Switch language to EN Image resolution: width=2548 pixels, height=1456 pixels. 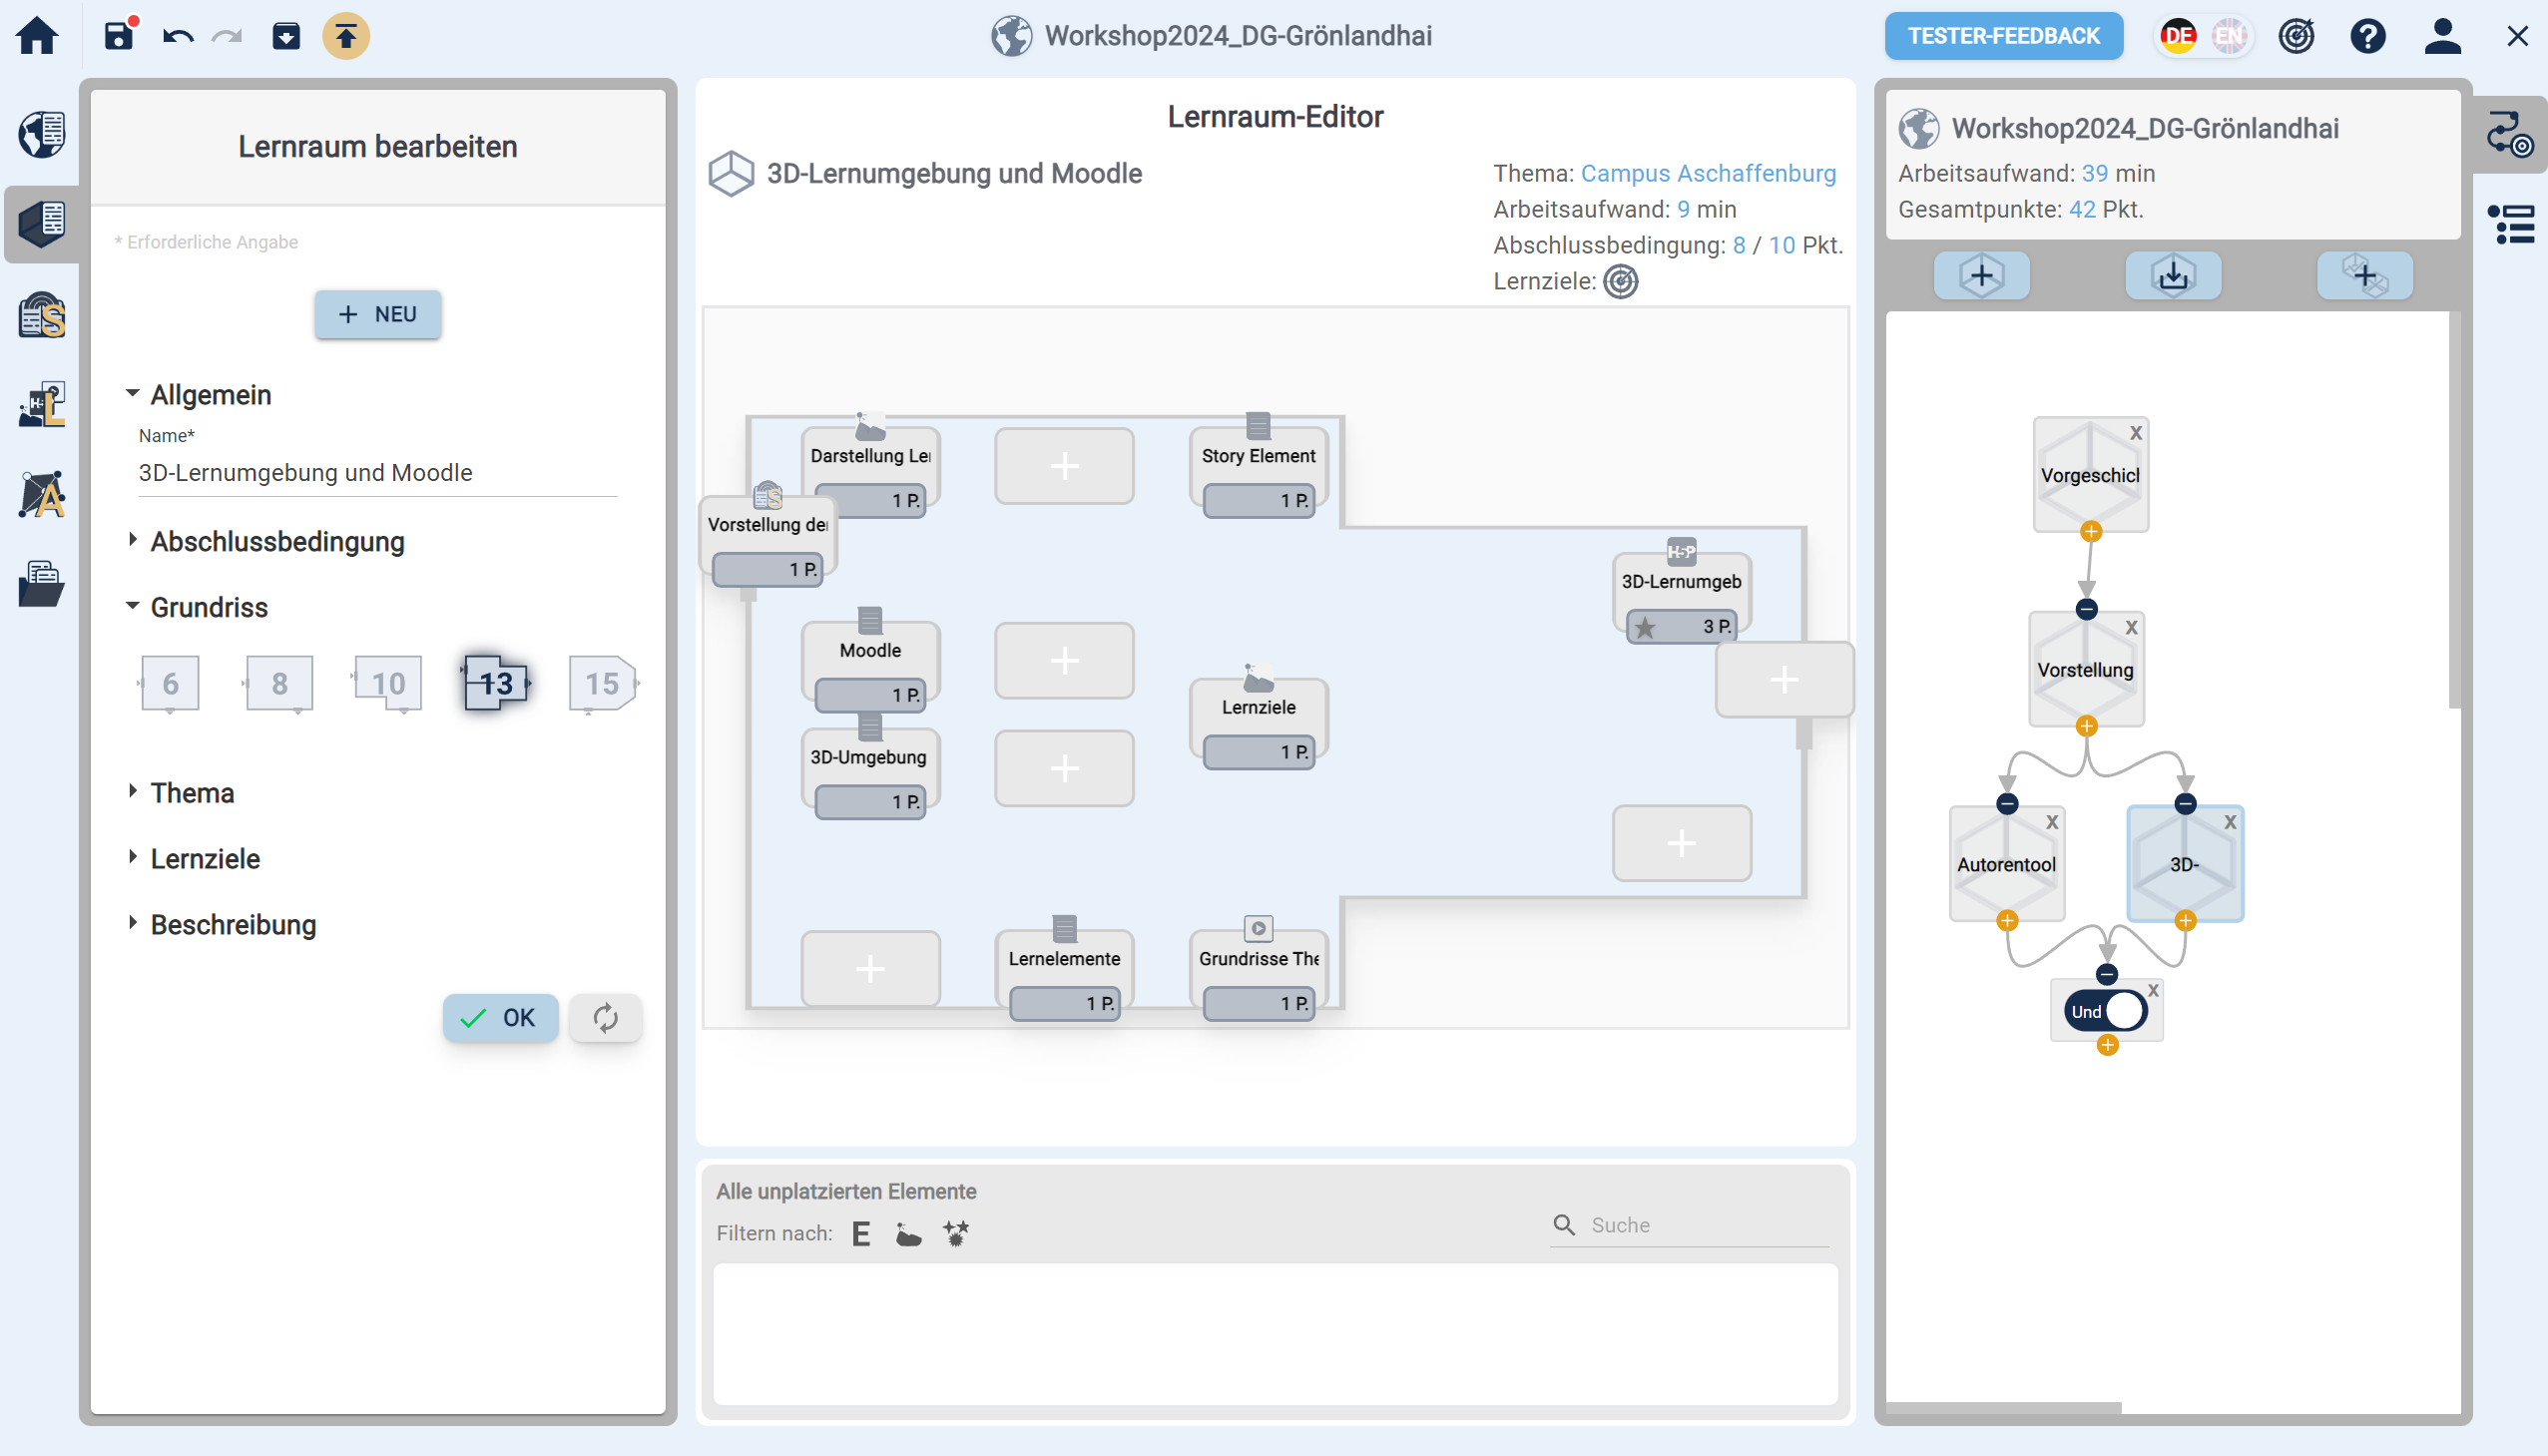[x=2228, y=36]
